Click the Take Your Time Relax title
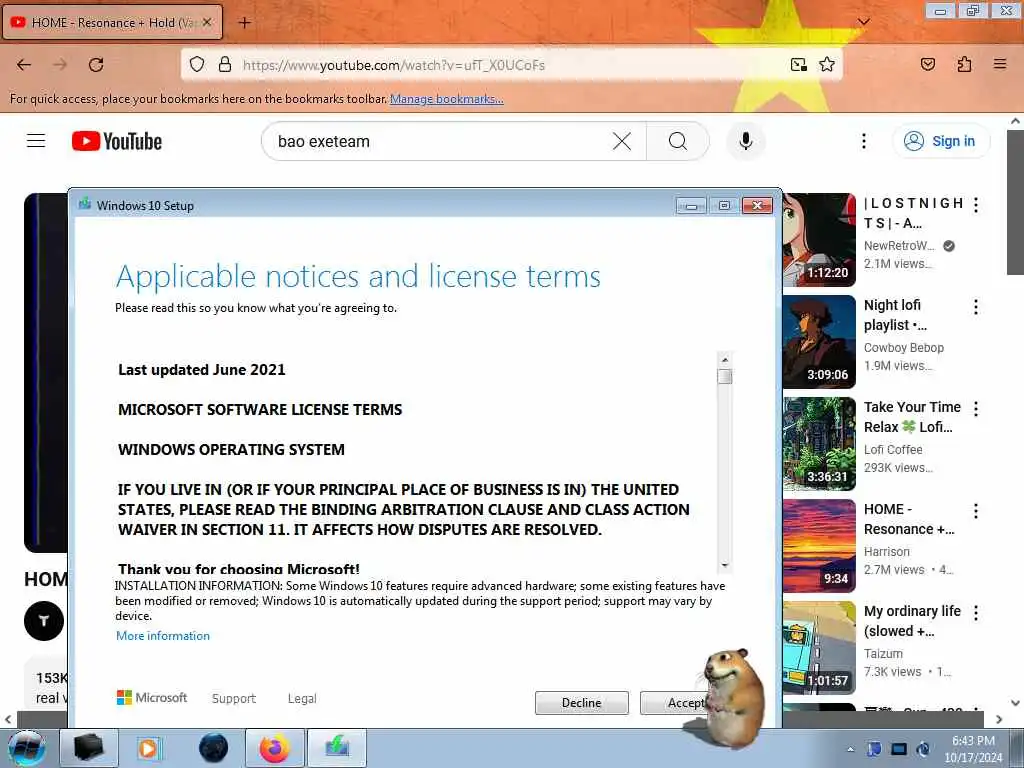1024x768 pixels. 912,417
